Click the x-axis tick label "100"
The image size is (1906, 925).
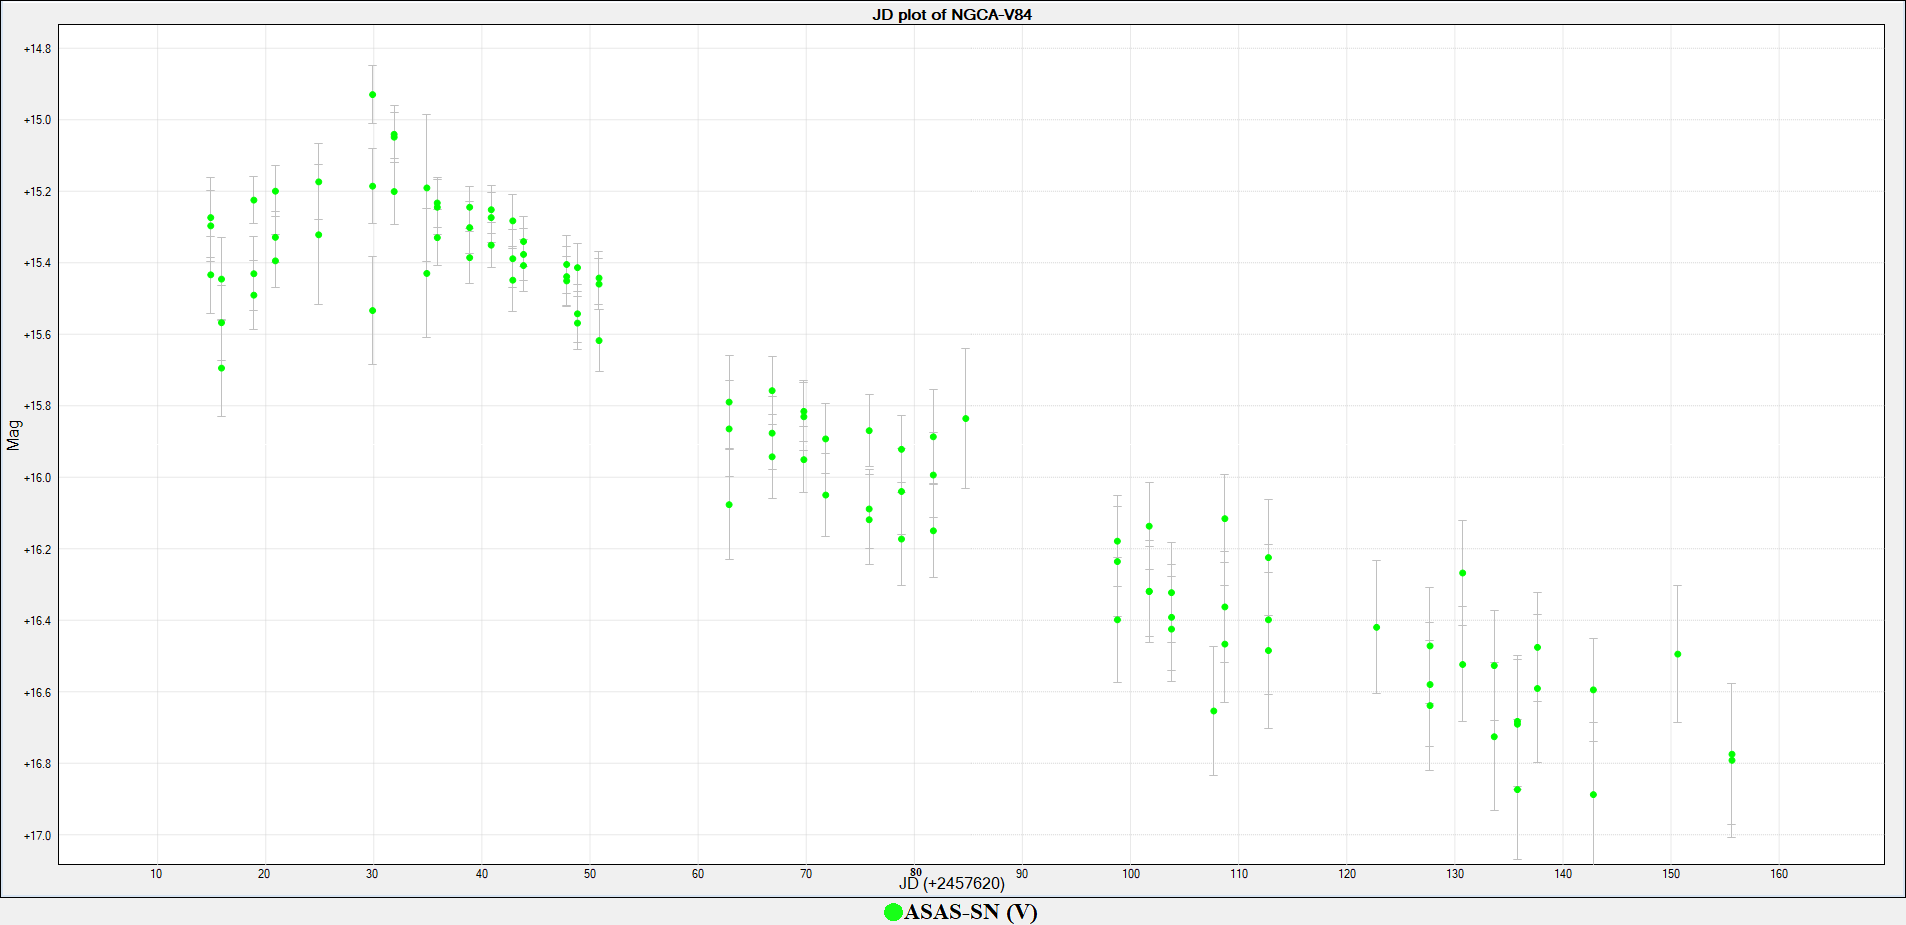pyautogui.click(x=1131, y=874)
